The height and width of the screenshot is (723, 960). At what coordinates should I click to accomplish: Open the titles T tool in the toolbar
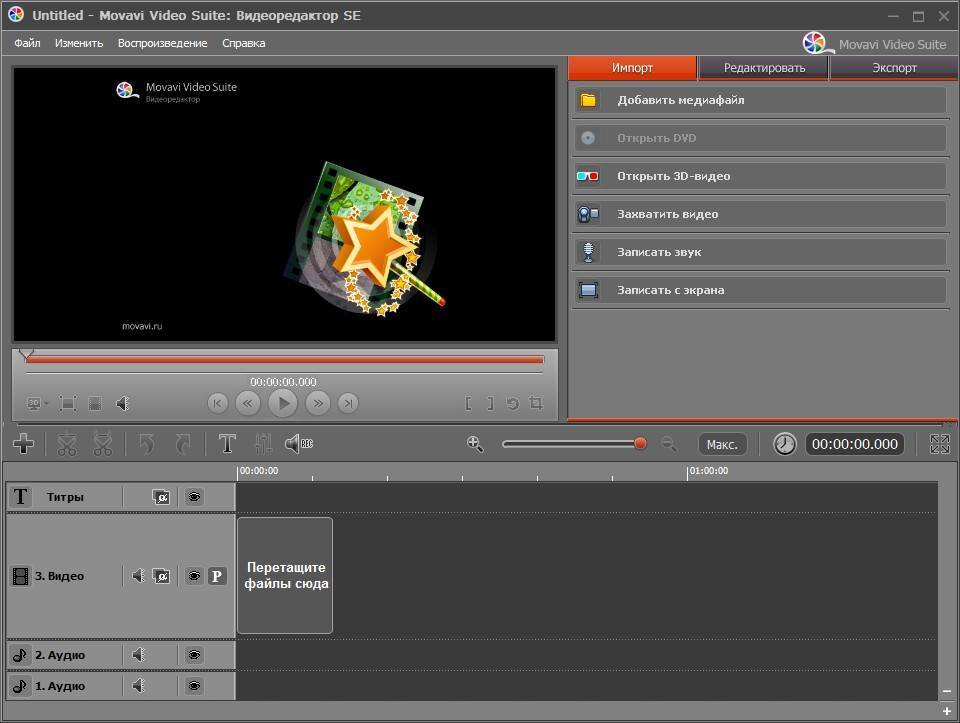pyautogui.click(x=227, y=444)
